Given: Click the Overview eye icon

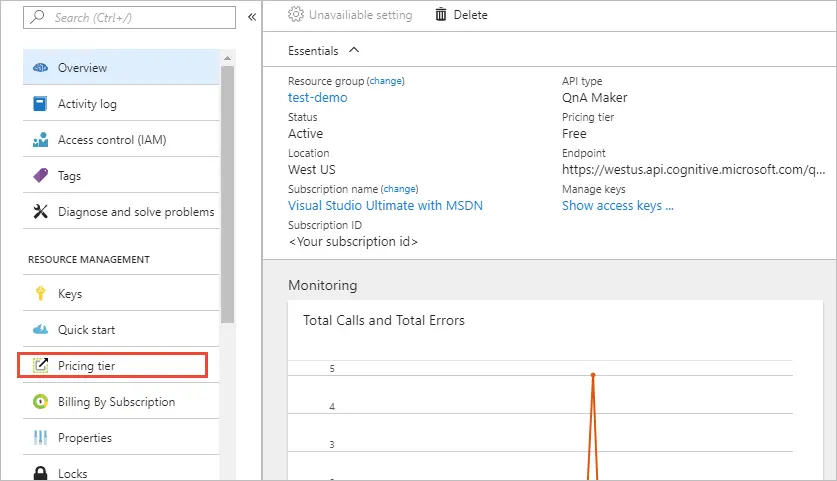Looking at the screenshot, I should point(41,68).
